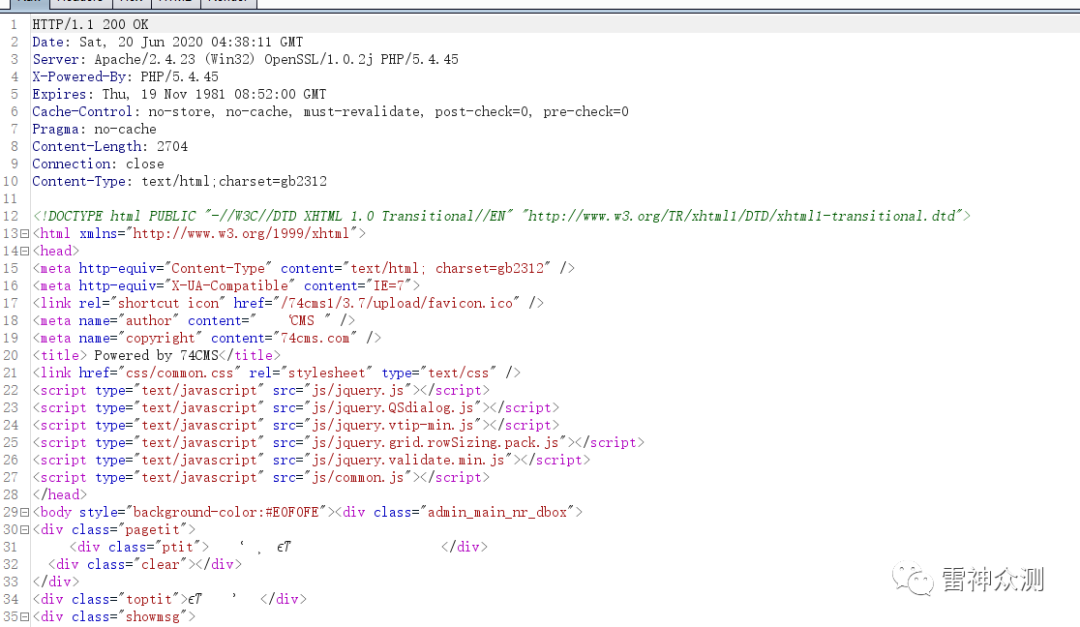Collapse the body element fold on line 29

[x=25, y=513]
